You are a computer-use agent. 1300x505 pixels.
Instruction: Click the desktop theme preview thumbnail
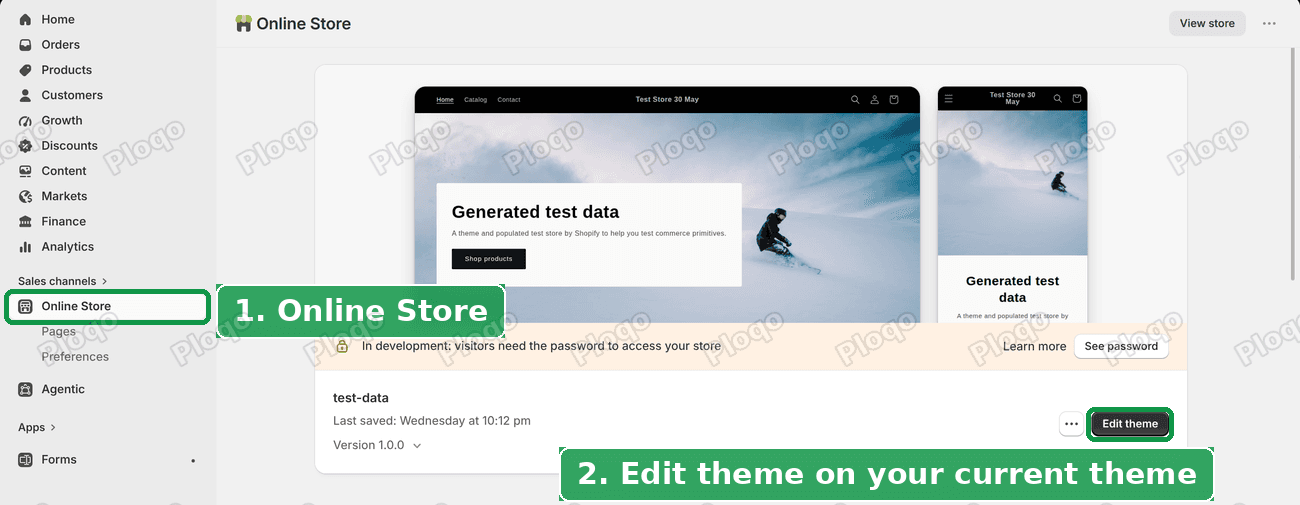[667, 204]
